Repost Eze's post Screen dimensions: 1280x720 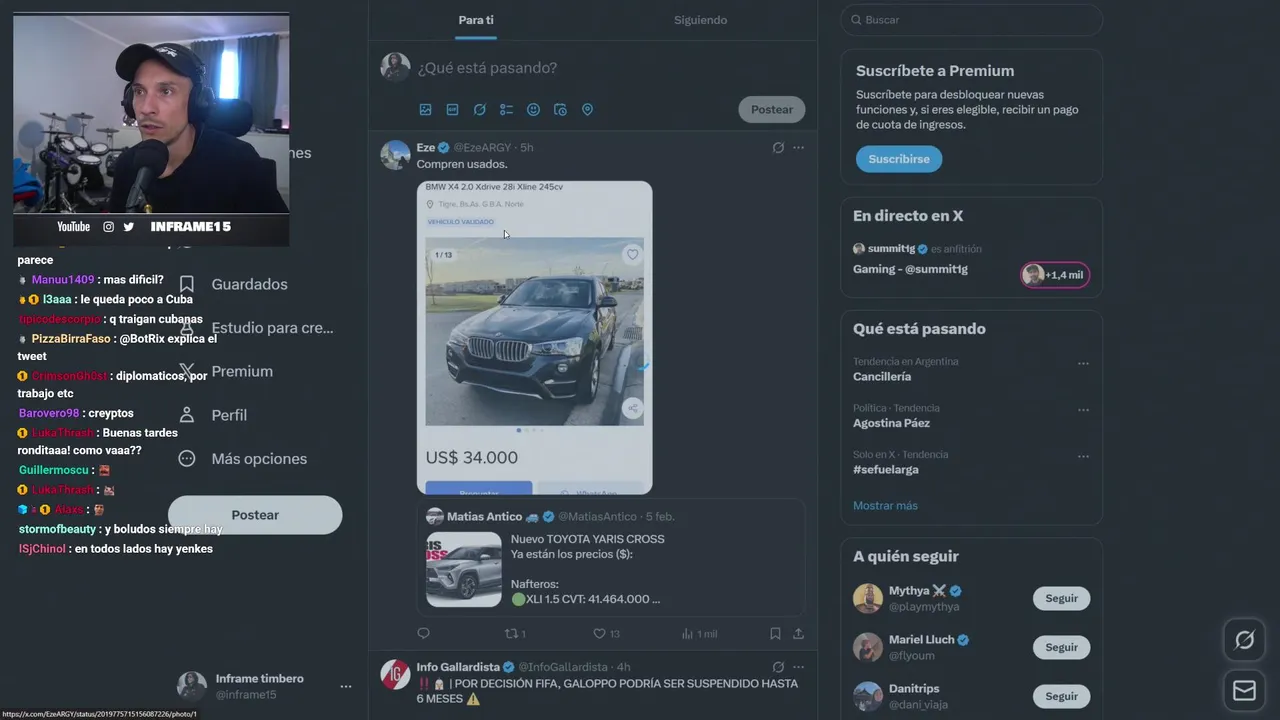click(x=515, y=633)
